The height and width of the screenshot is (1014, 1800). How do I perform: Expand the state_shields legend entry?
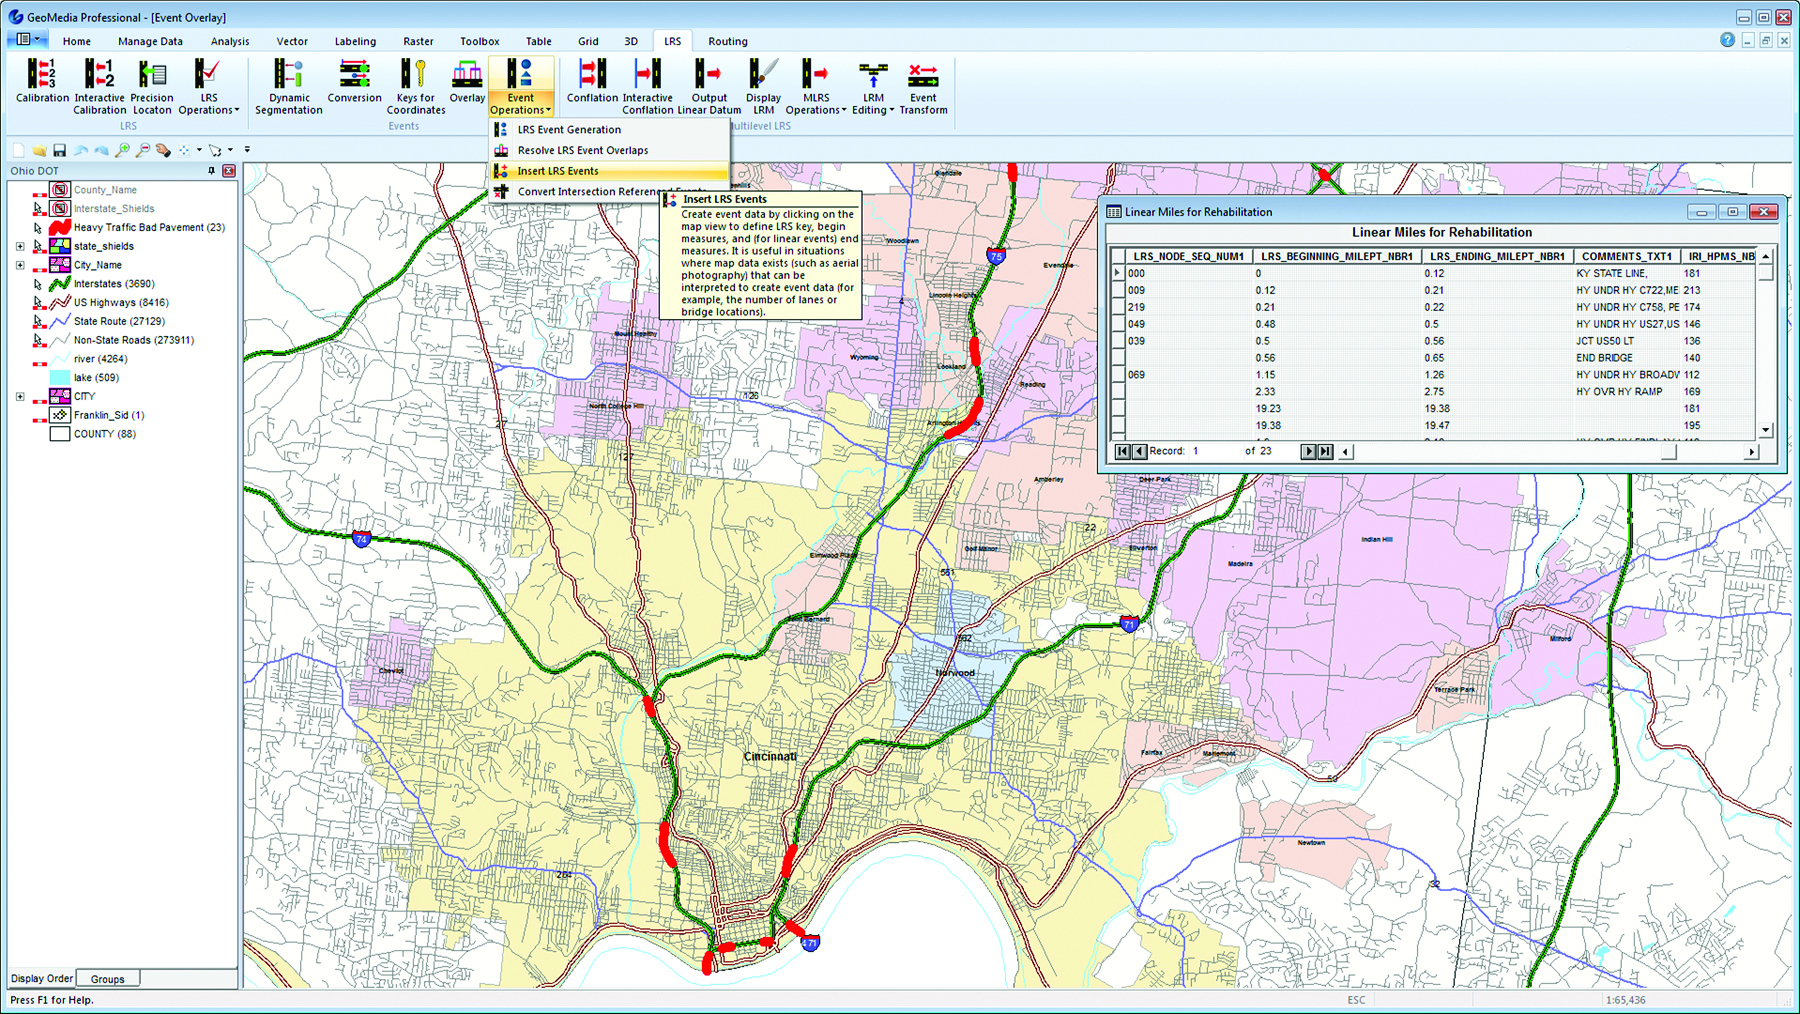[x=20, y=246]
